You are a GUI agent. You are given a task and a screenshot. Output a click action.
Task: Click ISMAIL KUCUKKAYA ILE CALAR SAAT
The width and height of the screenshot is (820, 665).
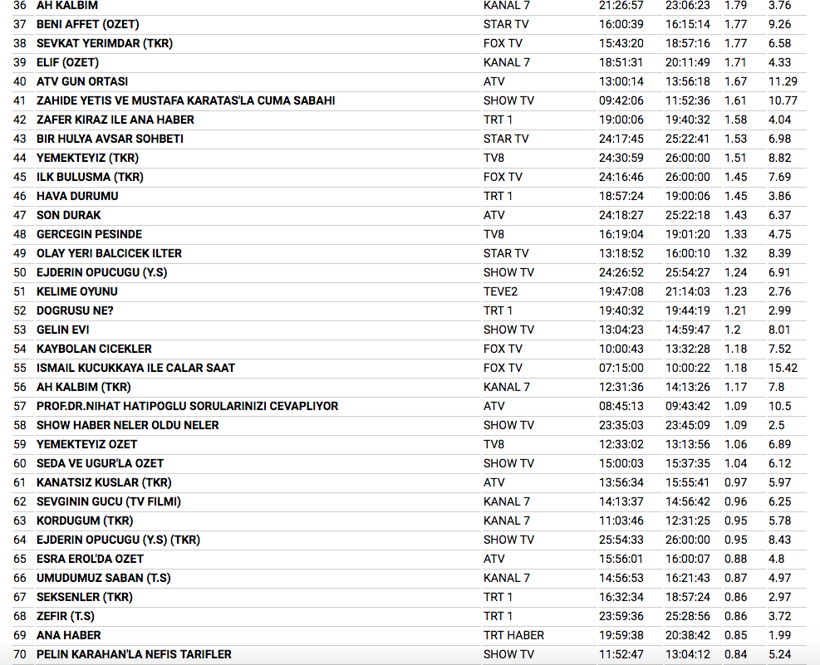click(136, 368)
